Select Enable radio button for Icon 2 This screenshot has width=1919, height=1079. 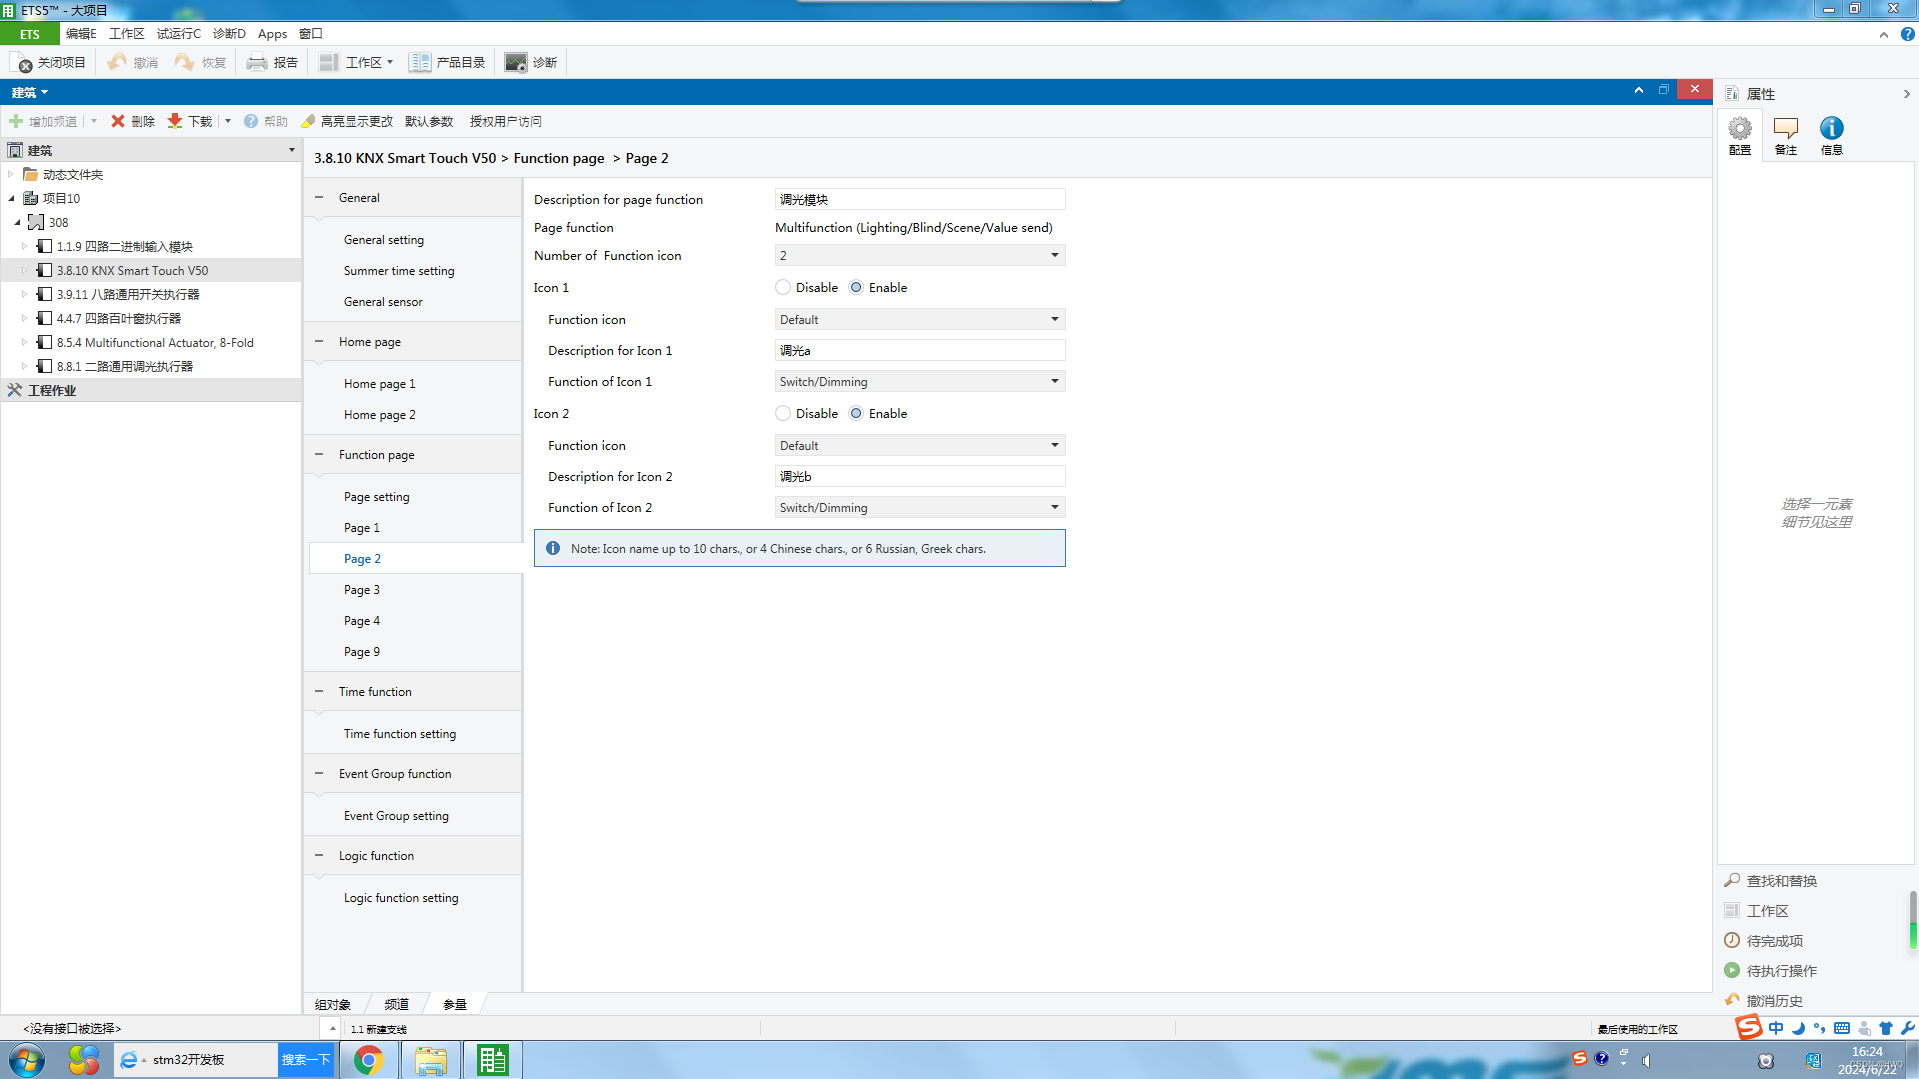[856, 413]
